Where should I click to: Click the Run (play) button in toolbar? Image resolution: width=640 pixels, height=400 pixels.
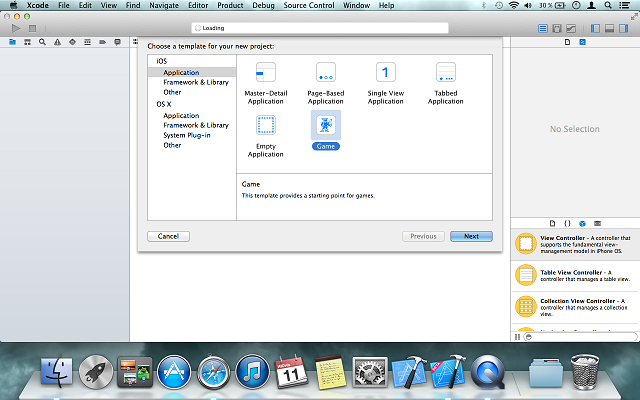tap(16, 28)
